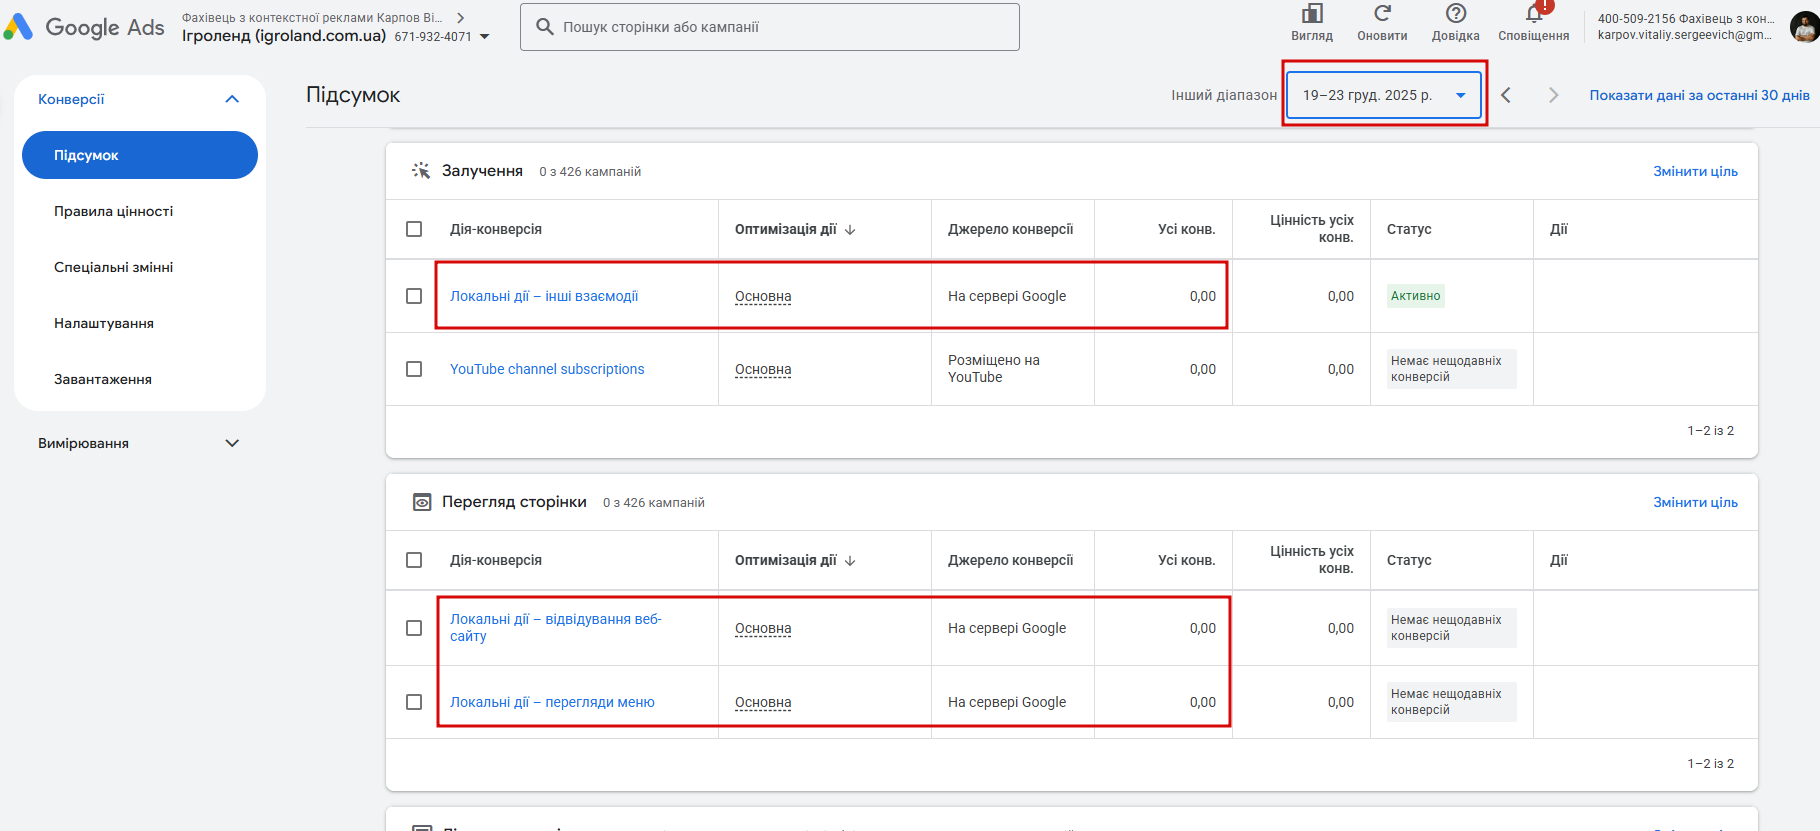Click the Оновити refresh icon

pos(1382,14)
